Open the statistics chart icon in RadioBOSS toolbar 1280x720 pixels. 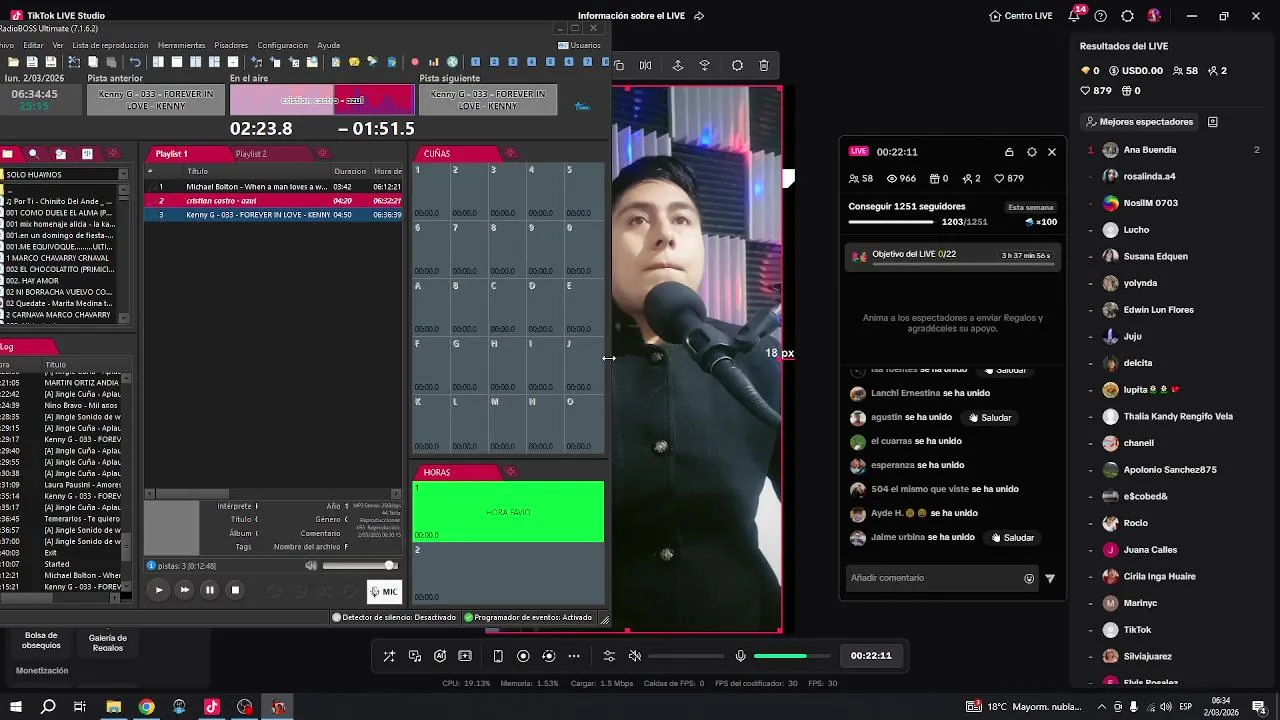click(x=434, y=62)
